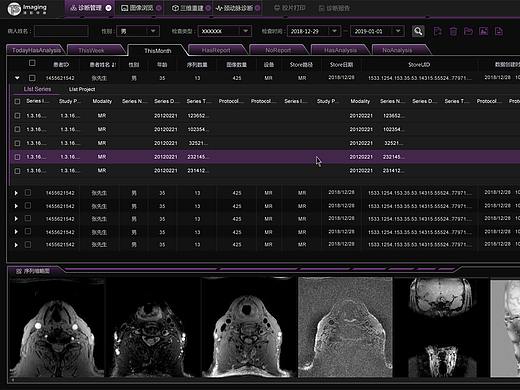Screen dimensions: 520x390
Task: Check the highlighted series row 232145
Action: point(17,157)
